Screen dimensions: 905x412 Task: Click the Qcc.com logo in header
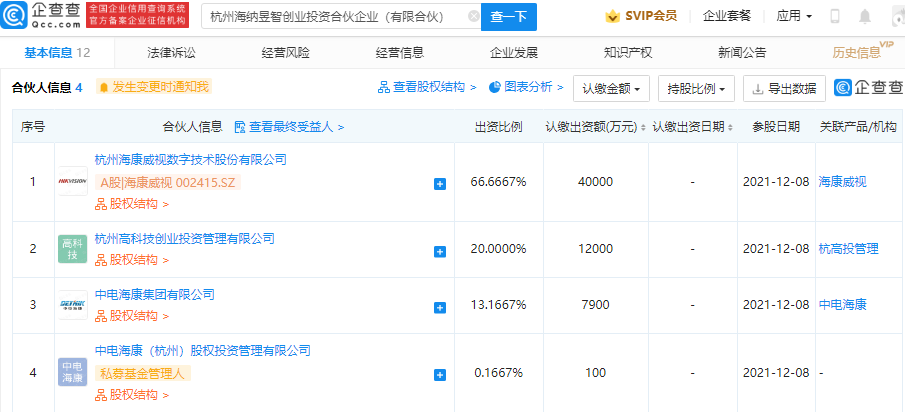41,16
